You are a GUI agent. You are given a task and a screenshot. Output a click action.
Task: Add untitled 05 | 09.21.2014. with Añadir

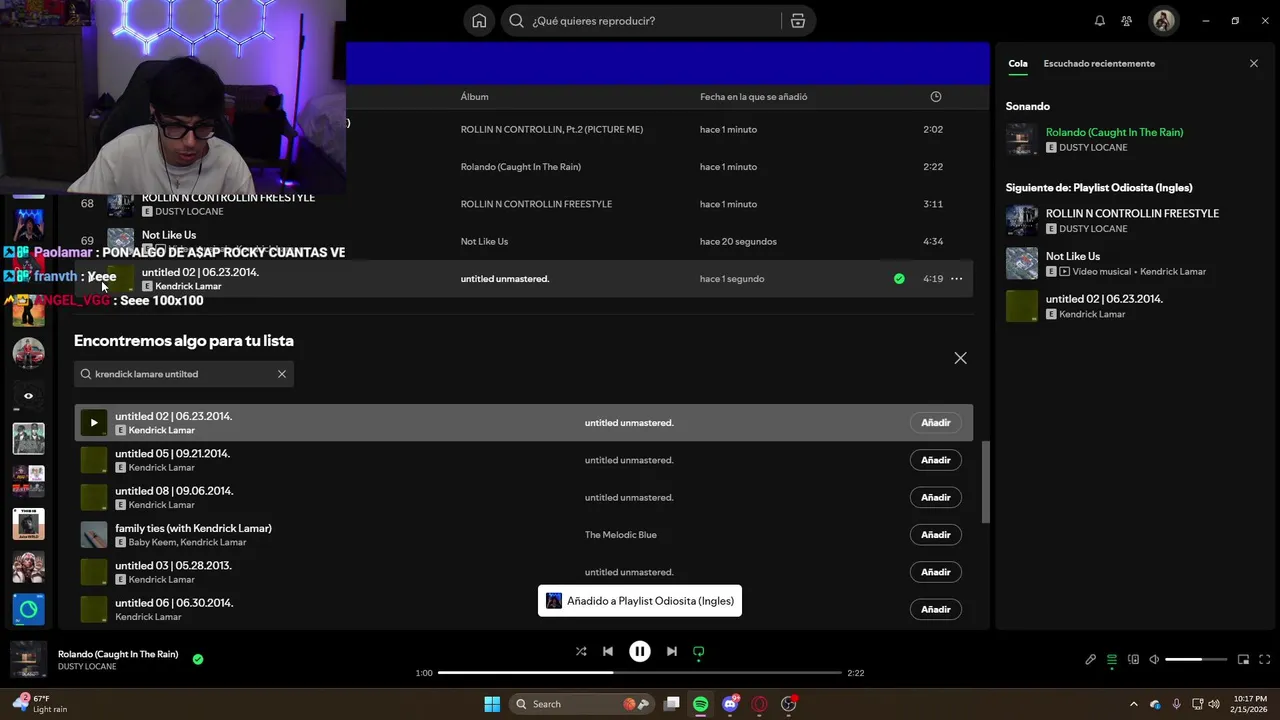click(x=935, y=460)
